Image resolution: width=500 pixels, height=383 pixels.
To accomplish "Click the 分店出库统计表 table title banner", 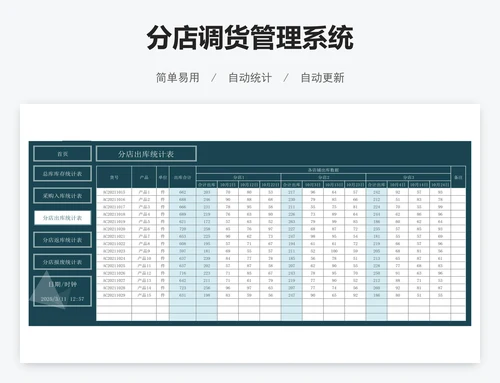I will (x=146, y=154).
